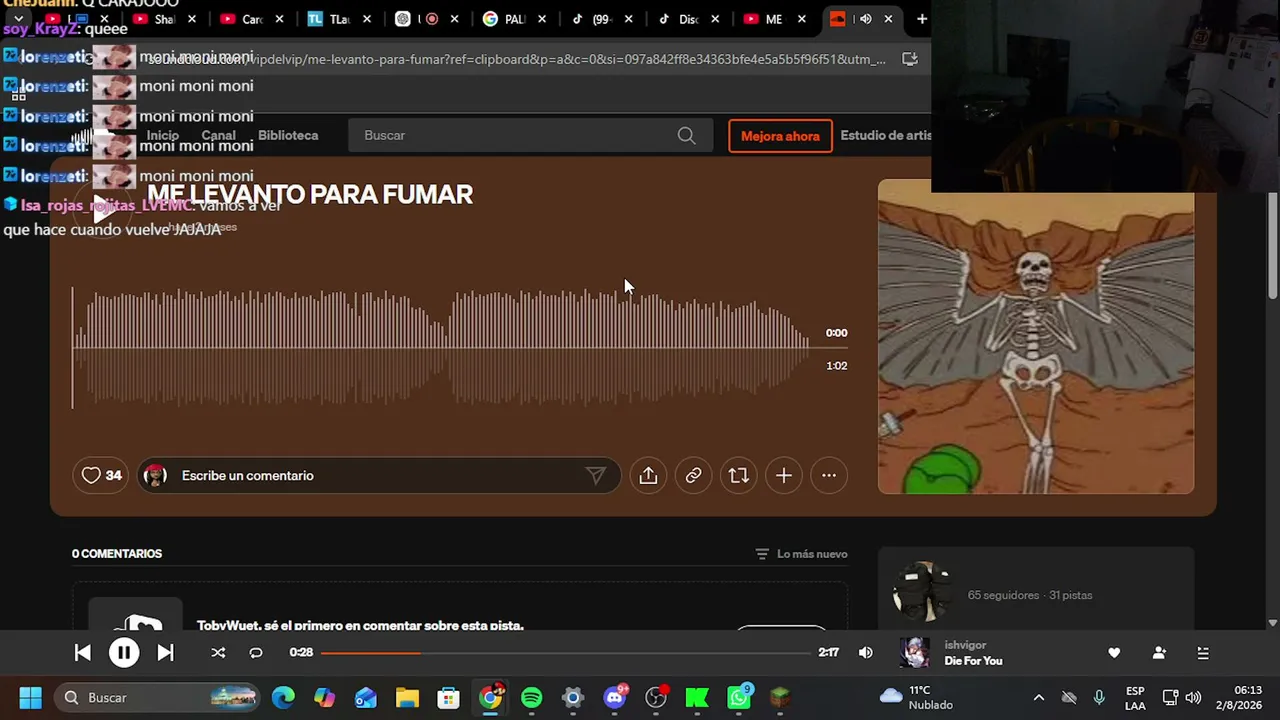Open File Explorer from the taskbar
This screenshot has width=1280, height=720.
click(407, 698)
